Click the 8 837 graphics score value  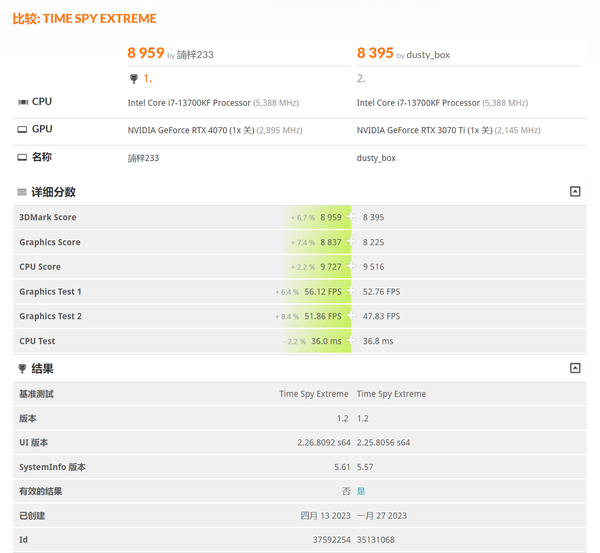331,242
